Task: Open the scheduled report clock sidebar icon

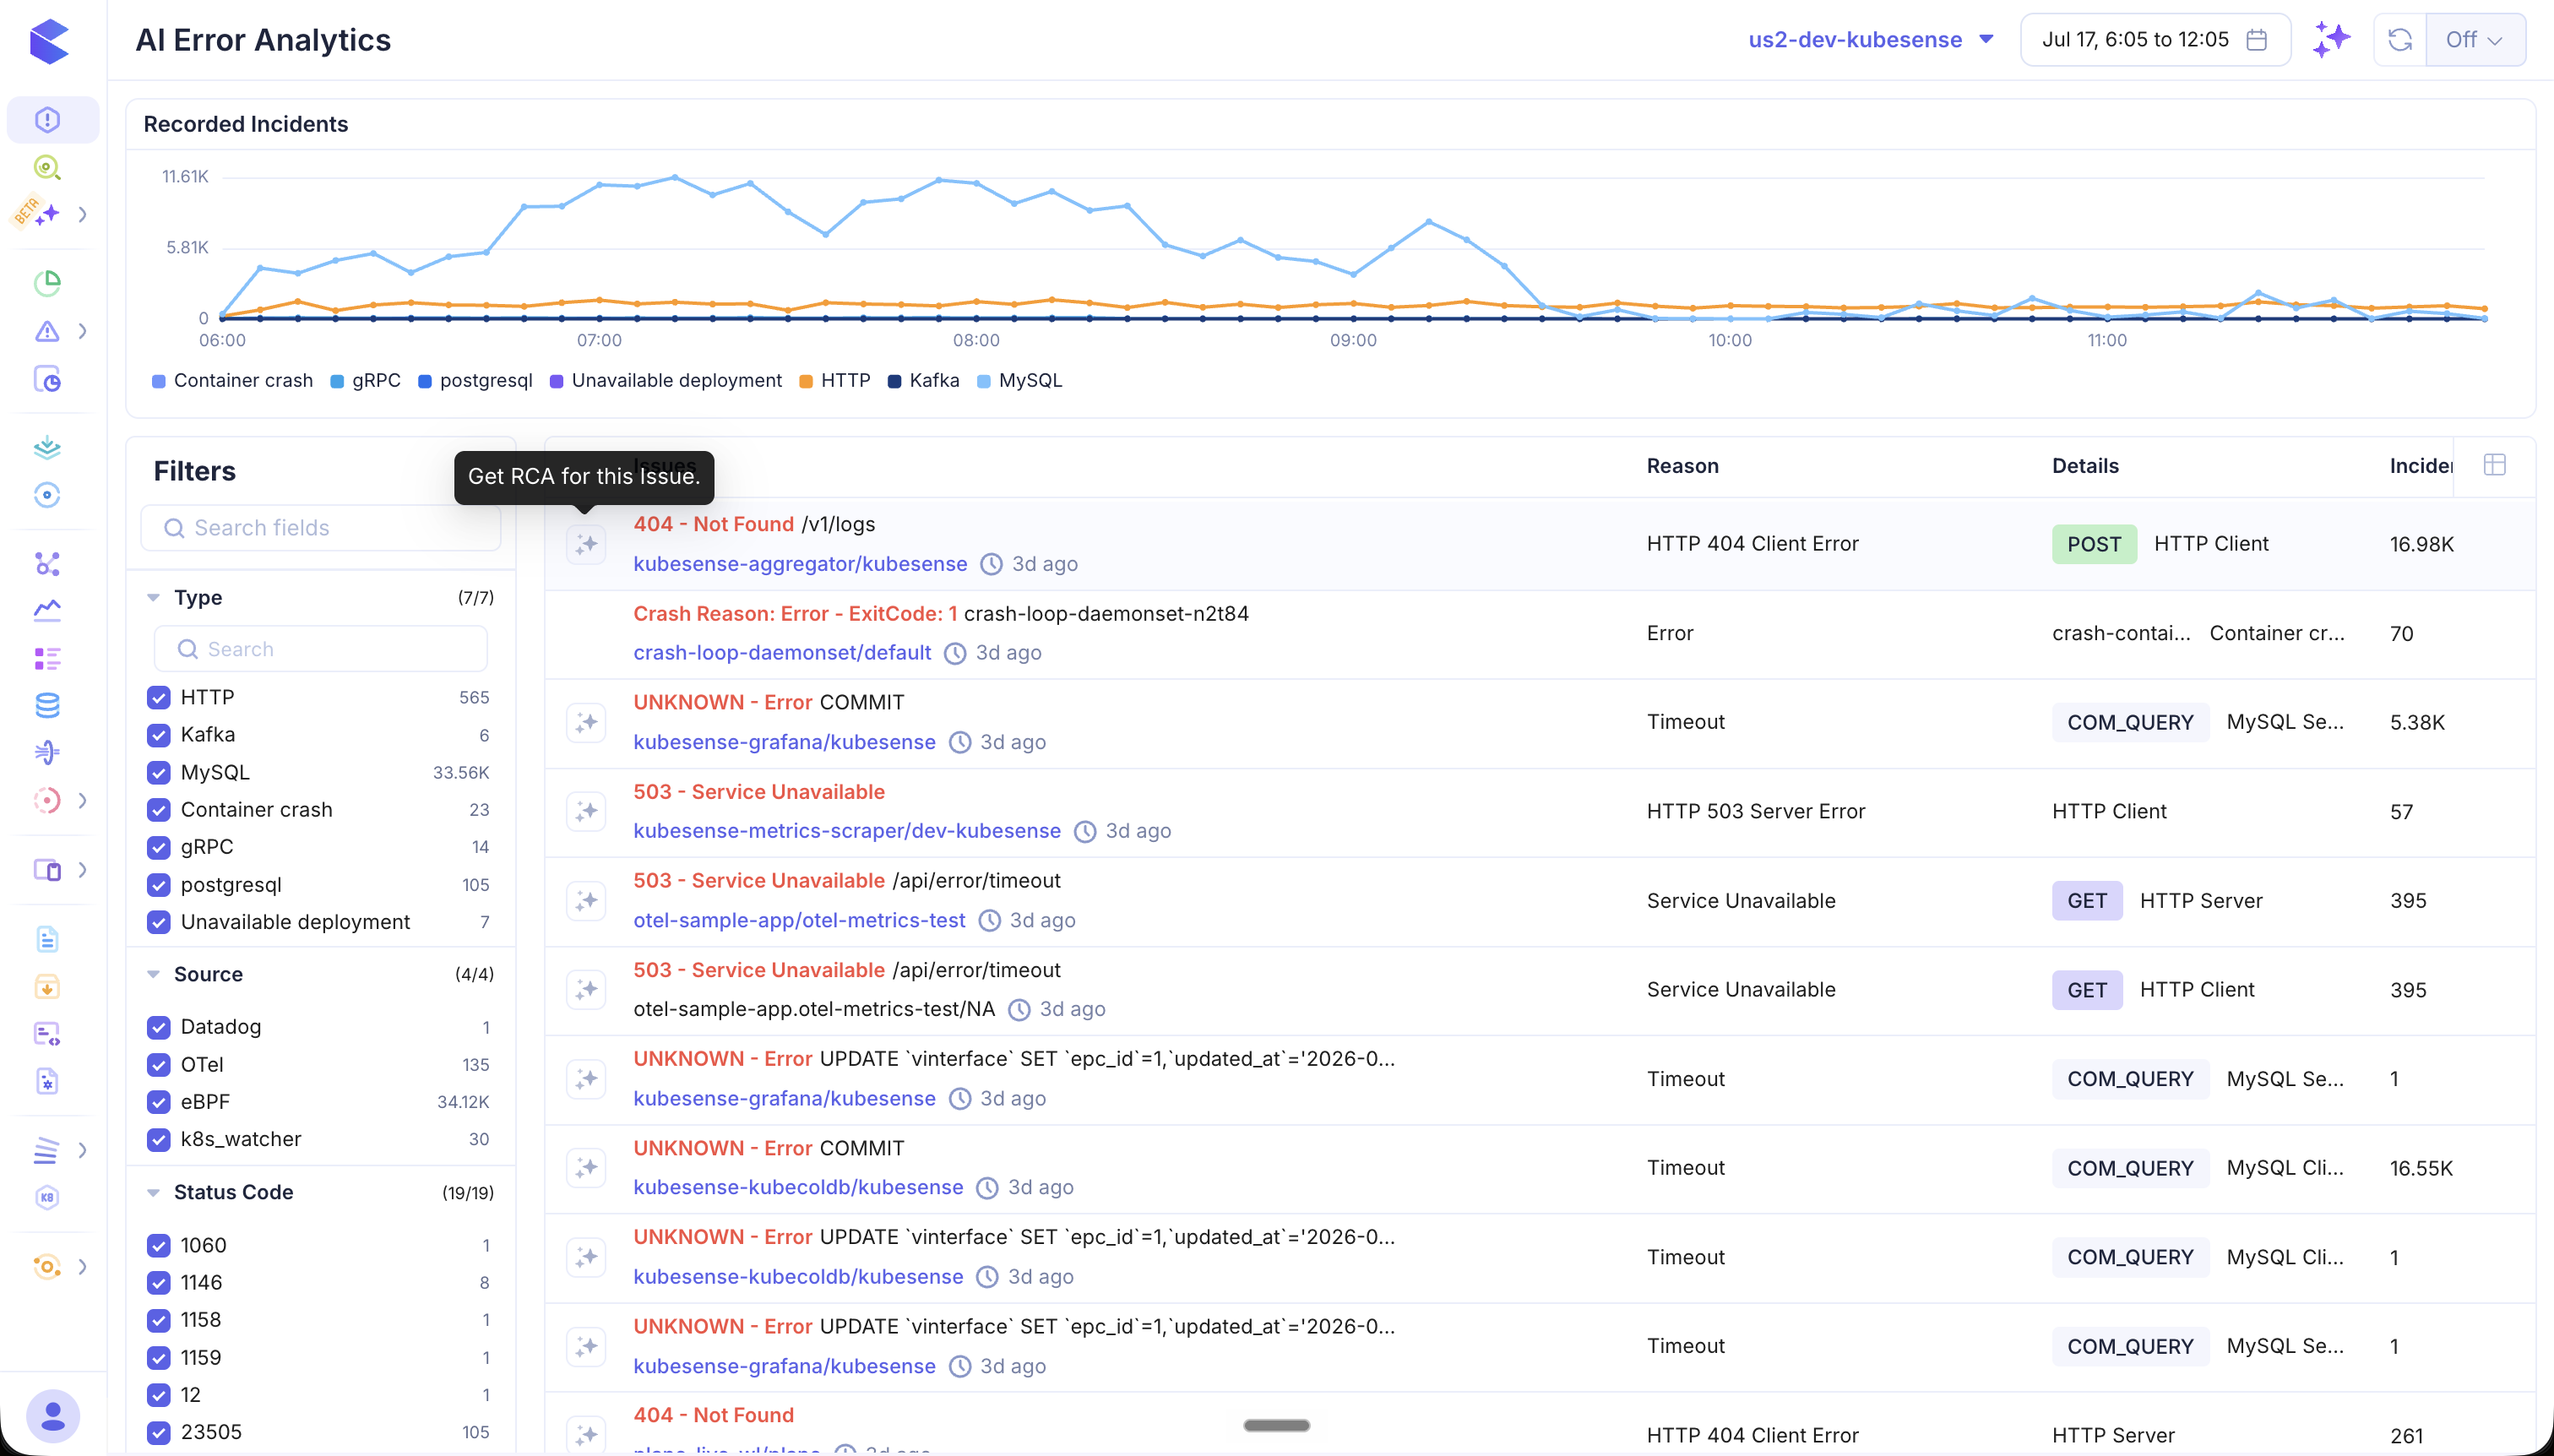Action: click(47, 379)
